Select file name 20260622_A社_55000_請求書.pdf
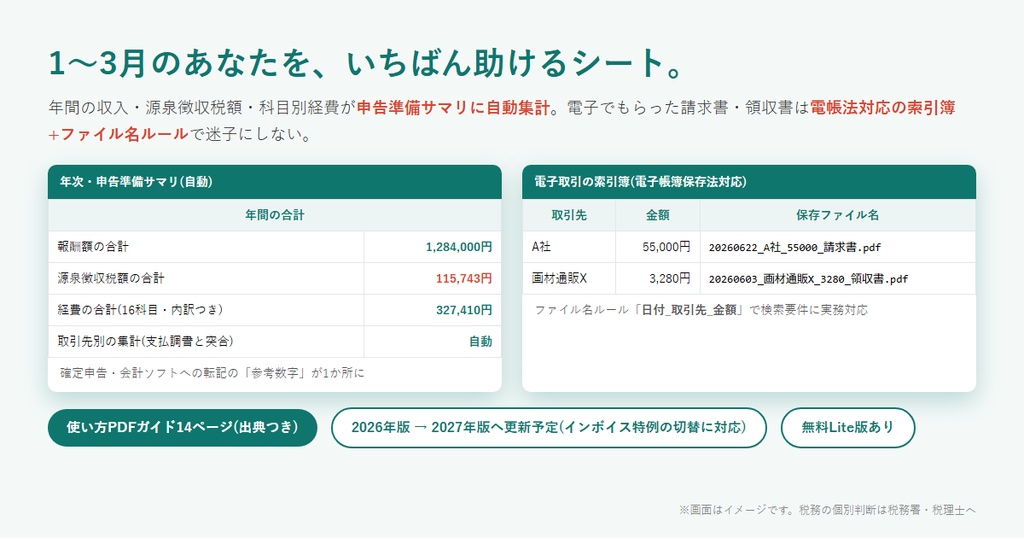 click(795, 247)
